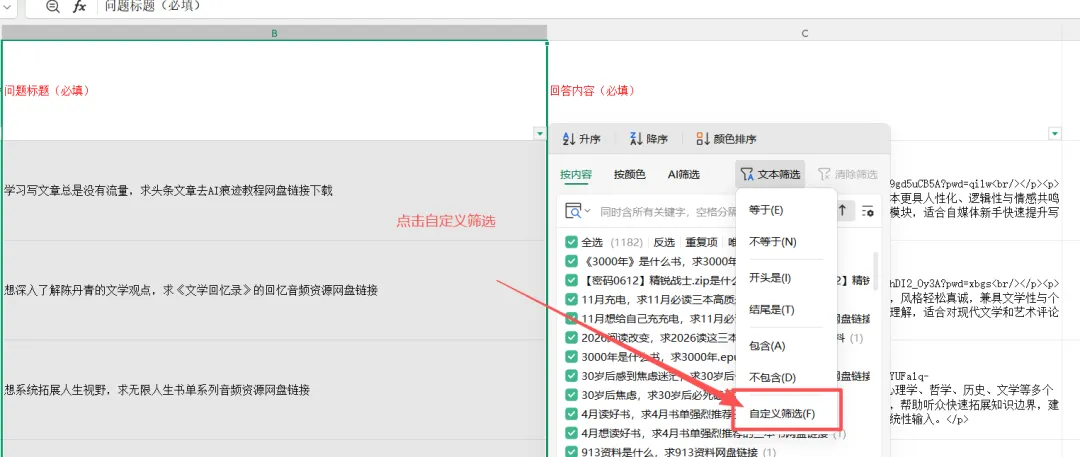Select column B header
1080x457 pixels.
pos(274,32)
